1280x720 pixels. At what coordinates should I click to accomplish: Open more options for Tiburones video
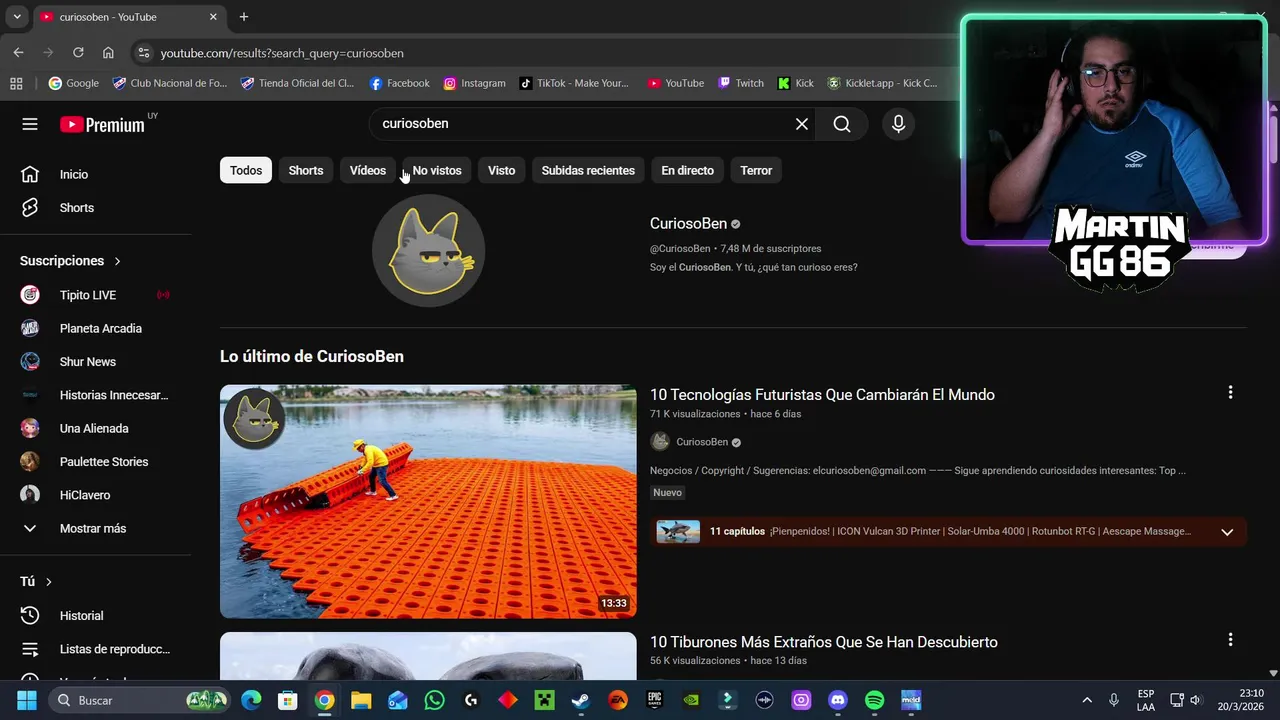coord(1230,640)
